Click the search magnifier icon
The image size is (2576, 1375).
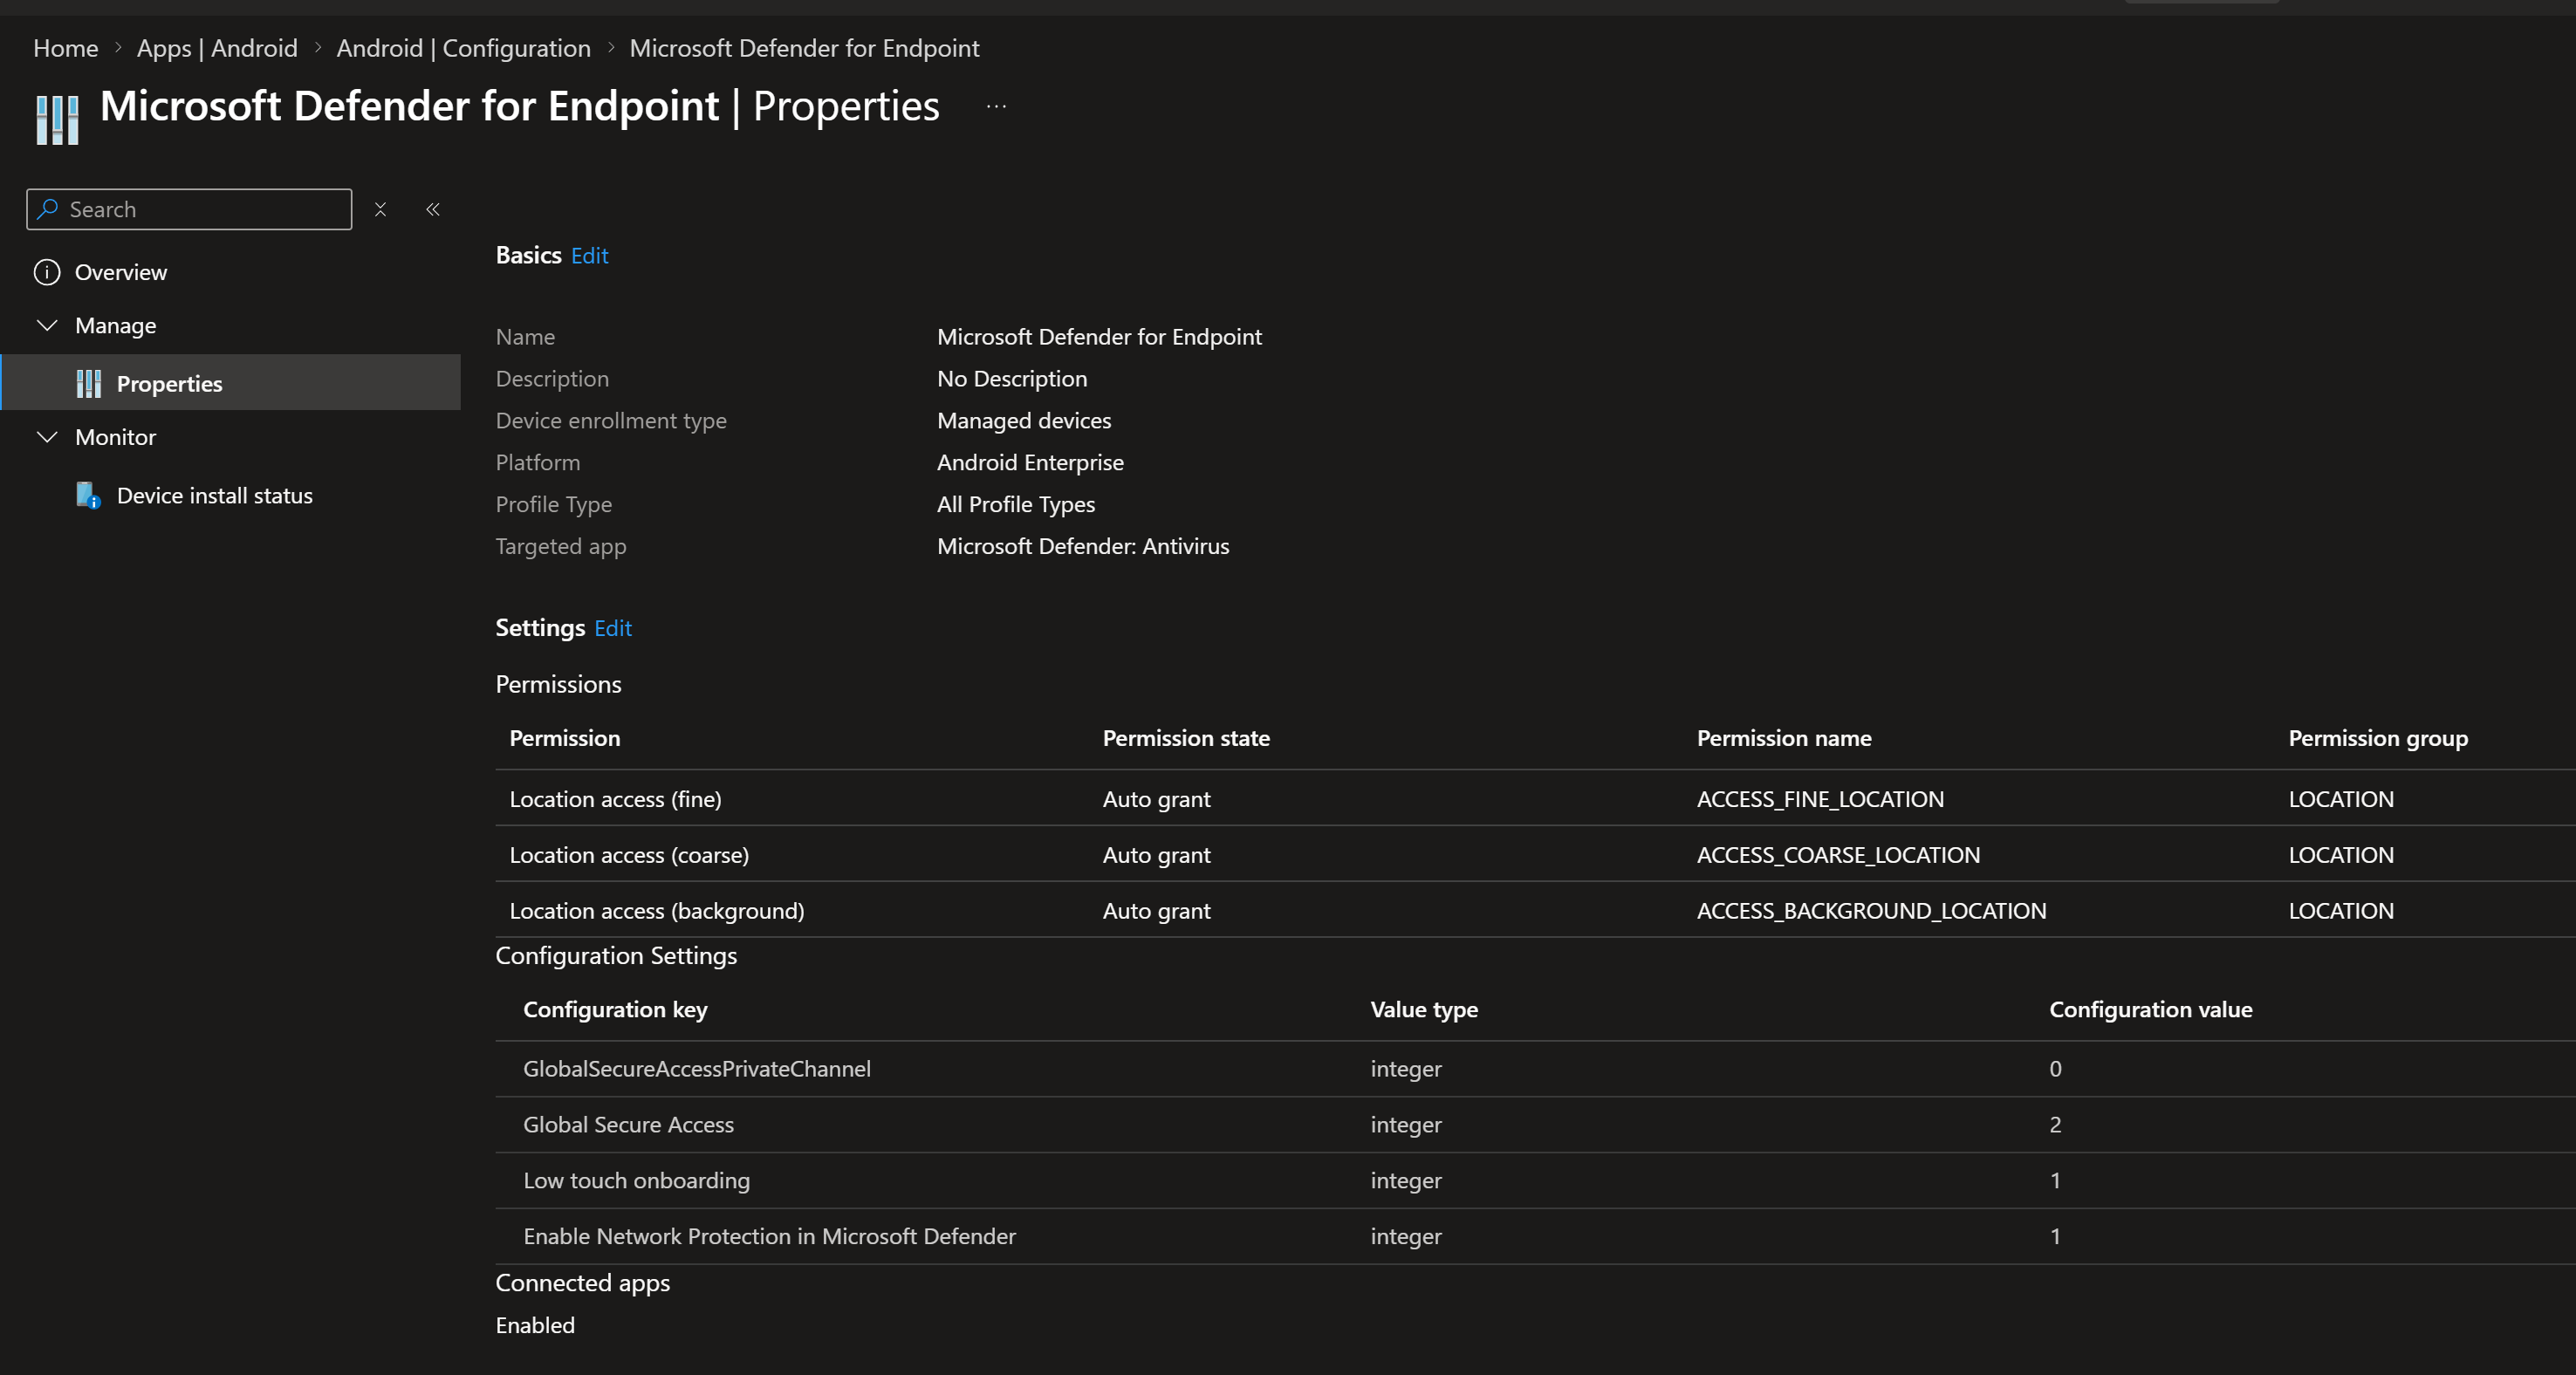coord(47,209)
